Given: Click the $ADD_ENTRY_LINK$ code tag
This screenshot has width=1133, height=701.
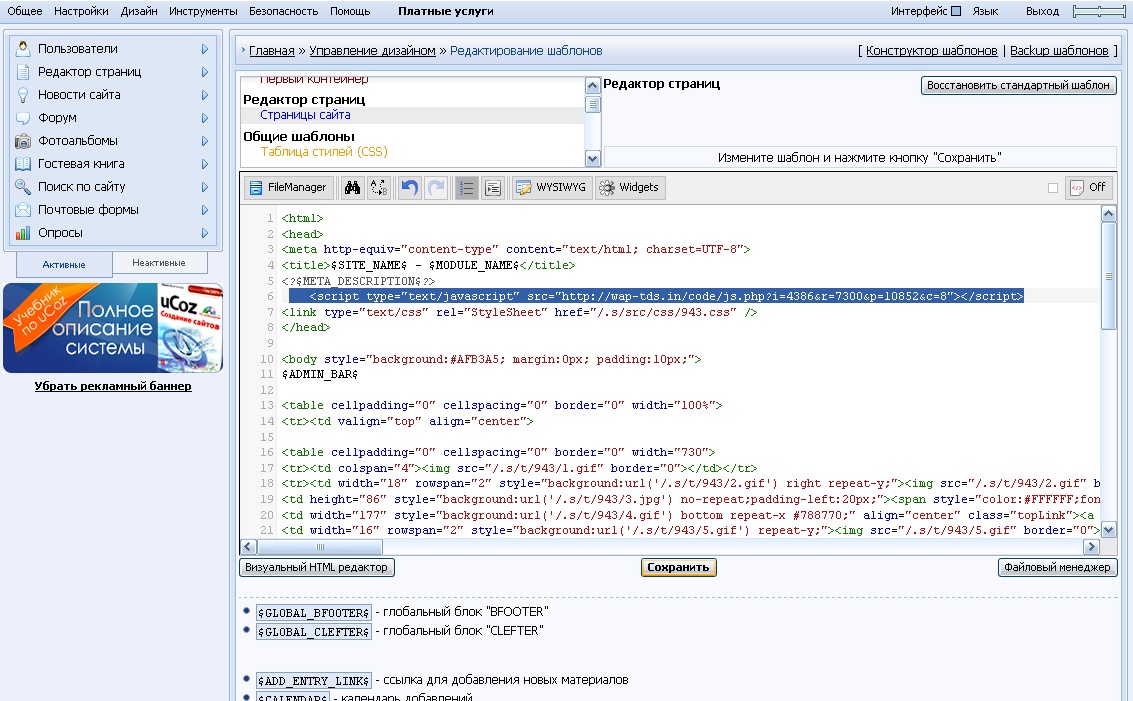Looking at the screenshot, I should tap(314, 681).
